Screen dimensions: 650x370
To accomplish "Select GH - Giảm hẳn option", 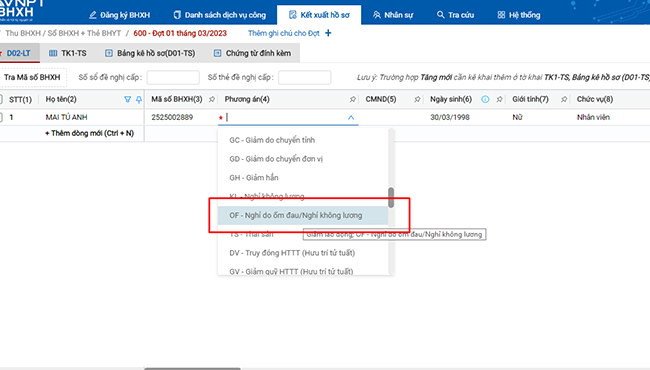I will tap(303, 177).
